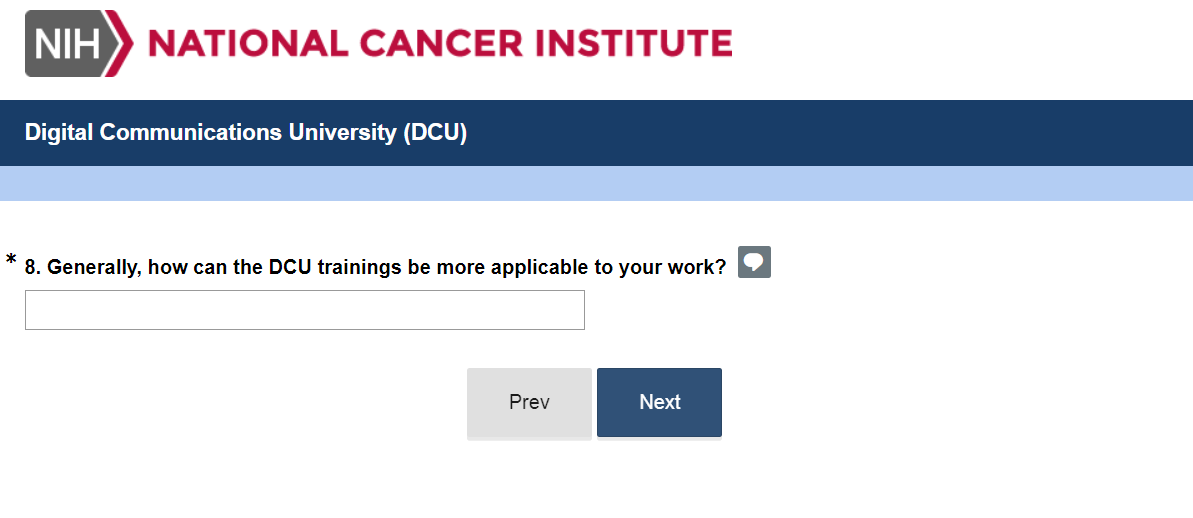Click the light blue bar under the banner
Viewport: 1193px width, 518px height.
596,184
